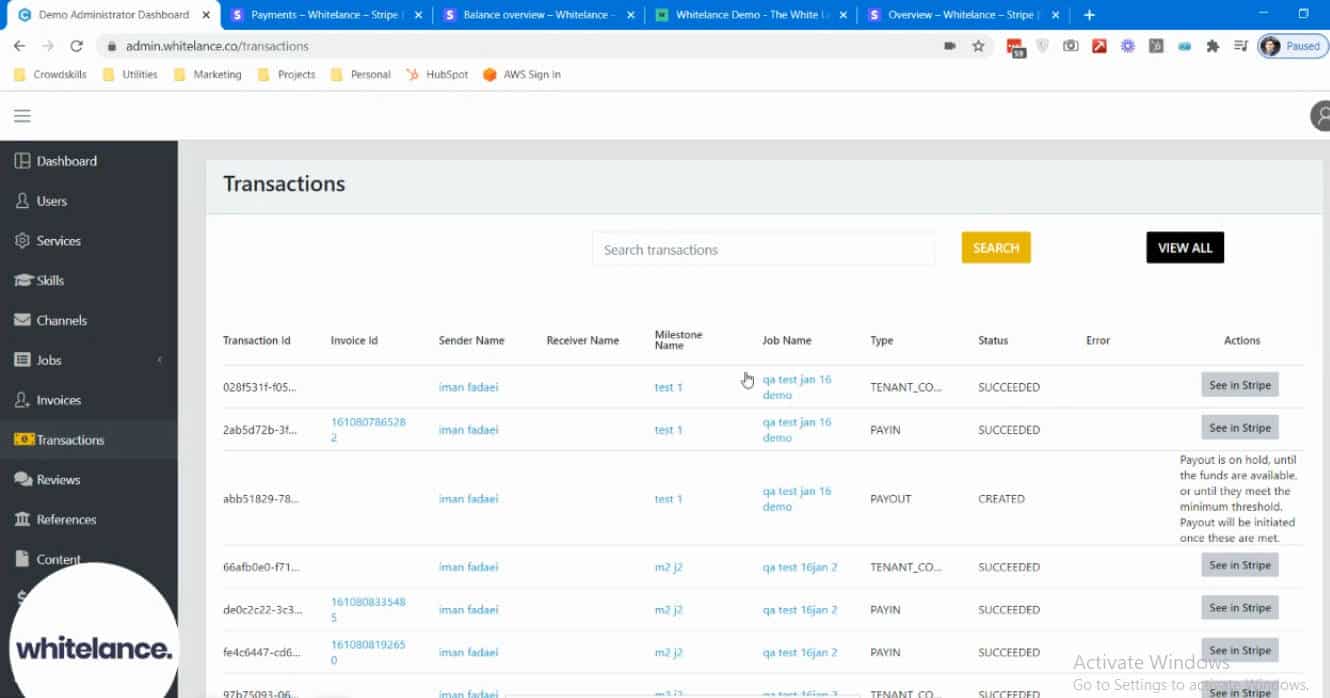Image resolution: width=1330 pixels, height=698 pixels.
Task: Go back with browser back arrow
Action: [x=19, y=46]
